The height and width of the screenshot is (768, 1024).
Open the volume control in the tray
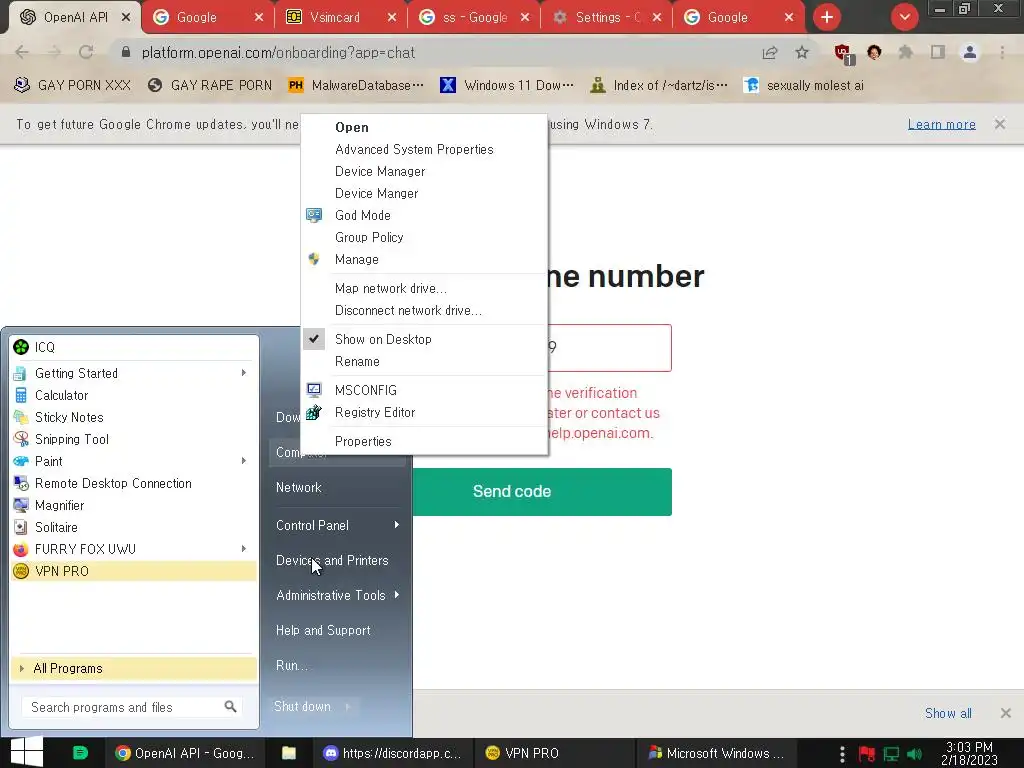click(x=914, y=754)
